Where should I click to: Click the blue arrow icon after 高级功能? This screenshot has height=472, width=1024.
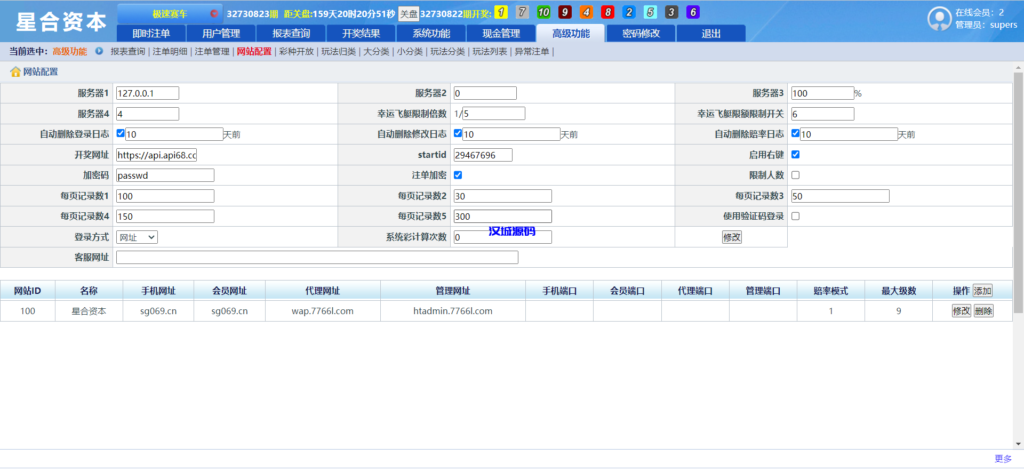pyautogui.click(x=99, y=51)
